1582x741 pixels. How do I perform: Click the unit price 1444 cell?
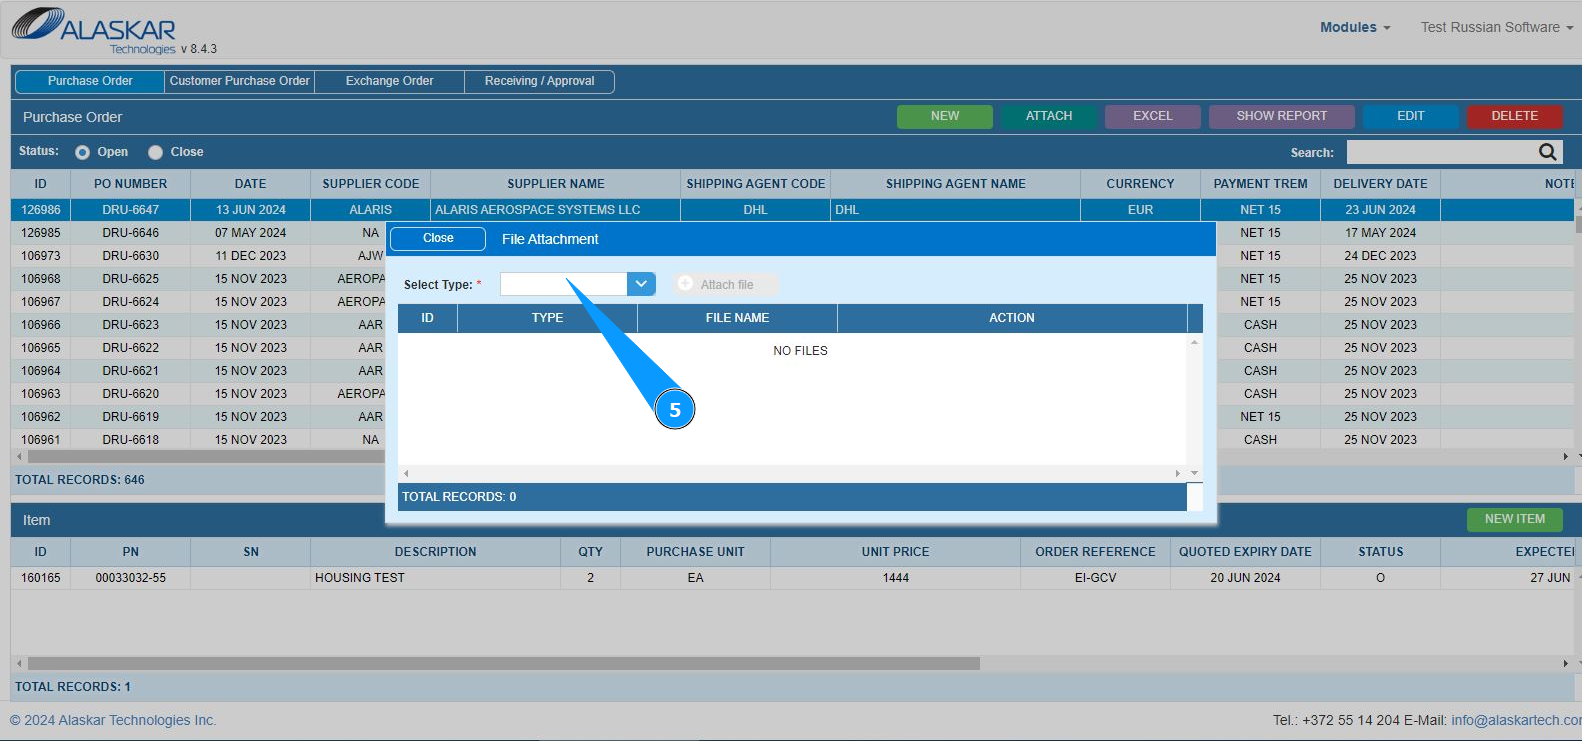point(896,578)
